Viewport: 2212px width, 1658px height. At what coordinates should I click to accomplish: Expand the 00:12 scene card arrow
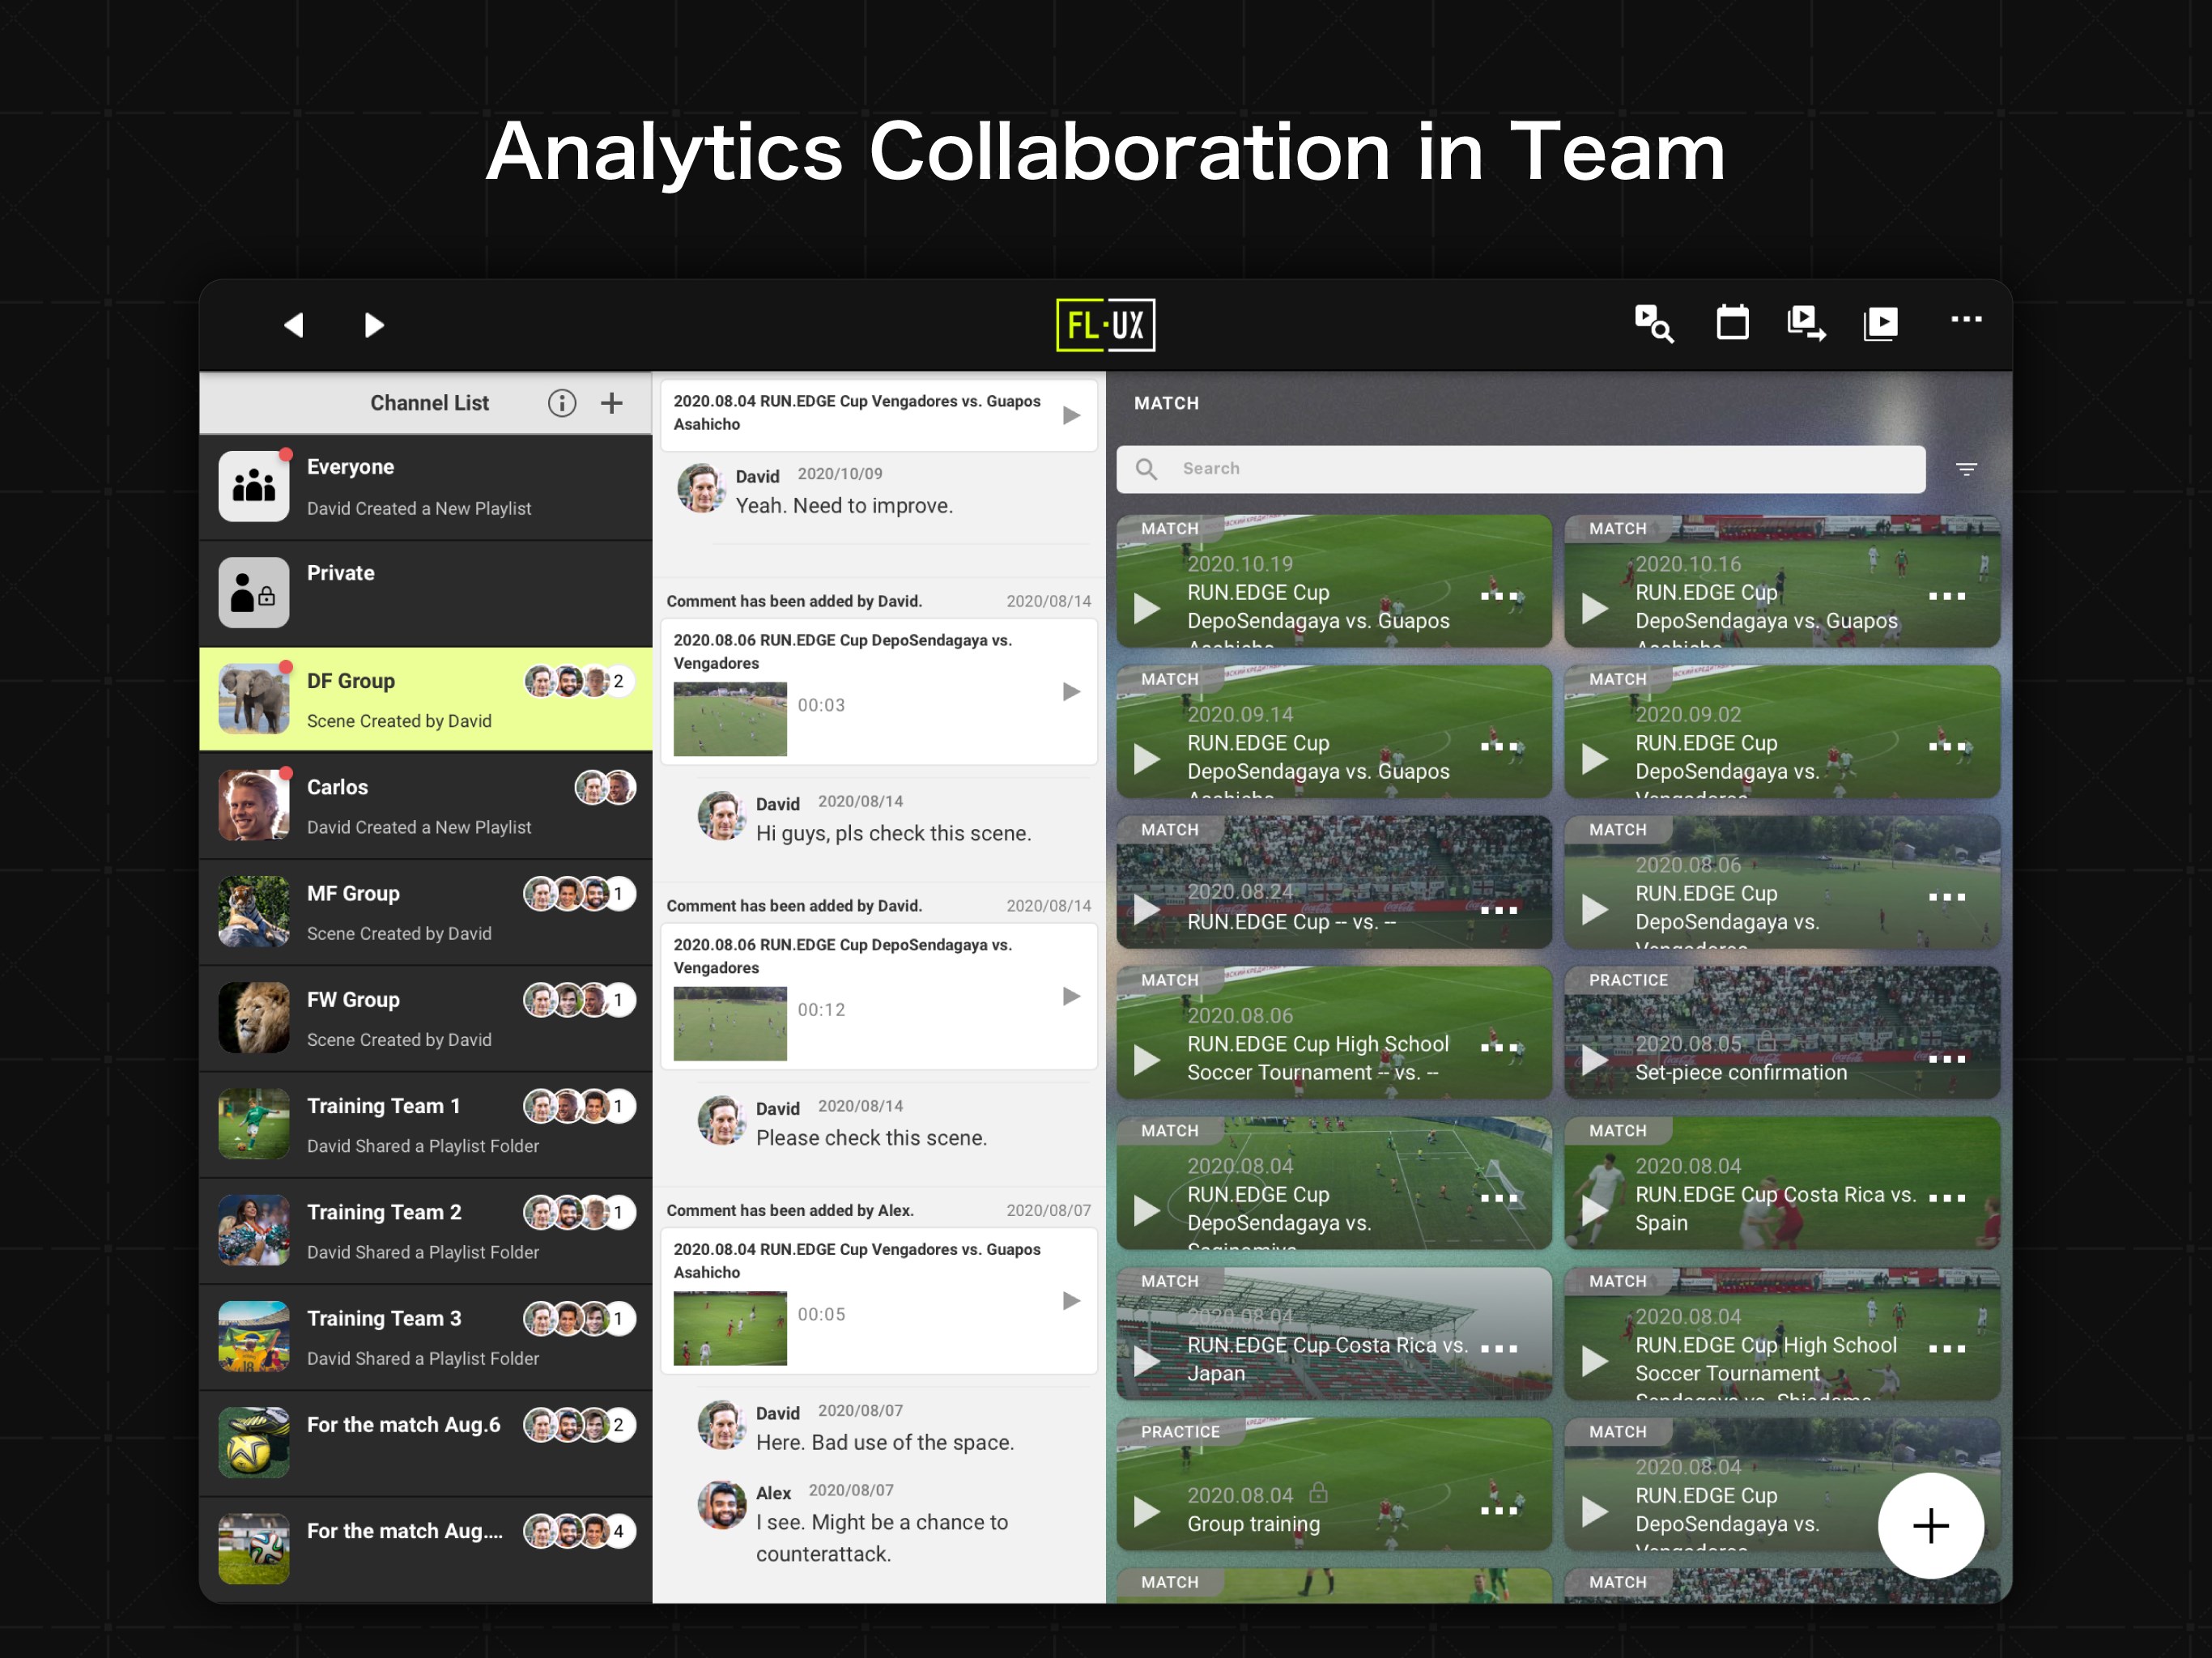[x=1071, y=996]
